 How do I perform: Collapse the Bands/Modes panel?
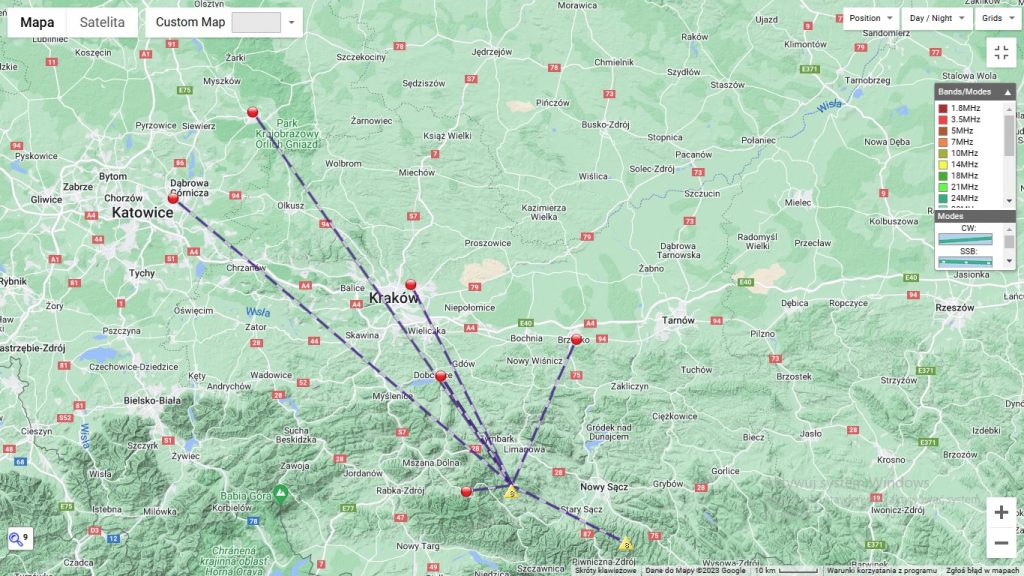1008,92
